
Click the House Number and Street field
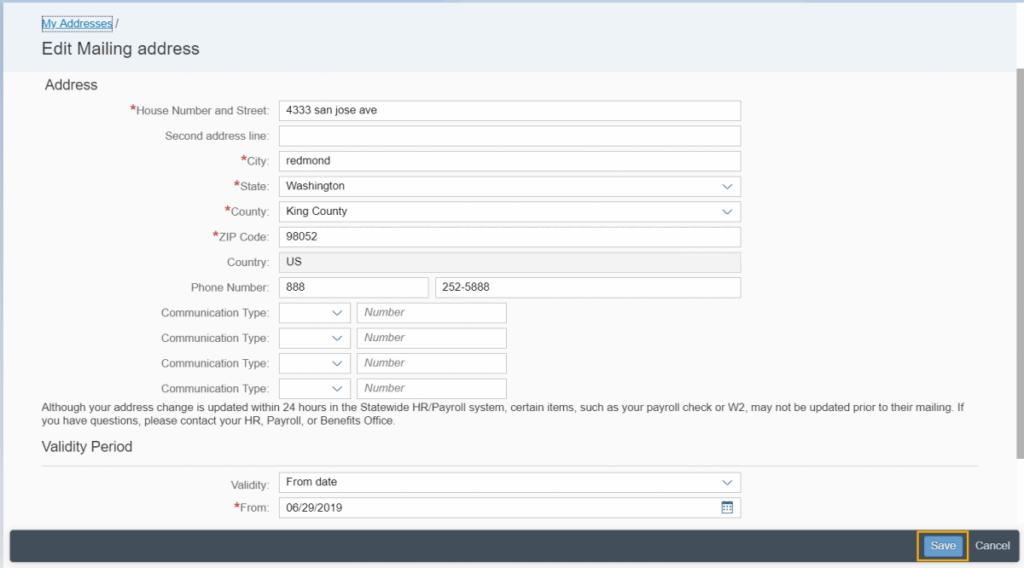click(509, 110)
